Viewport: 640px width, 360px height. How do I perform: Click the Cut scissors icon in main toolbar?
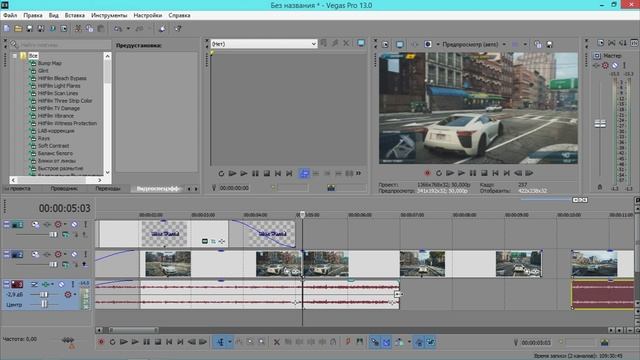coord(78,29)
